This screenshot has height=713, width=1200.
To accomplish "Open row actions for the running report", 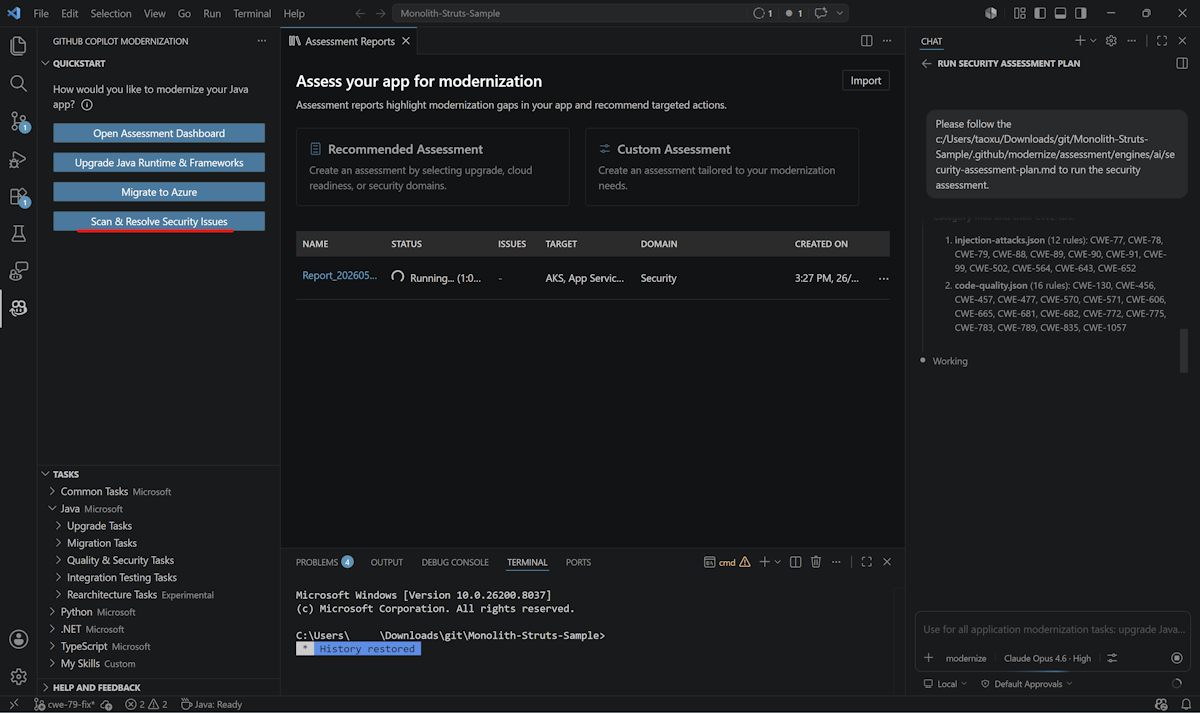I will coord(883,278).
